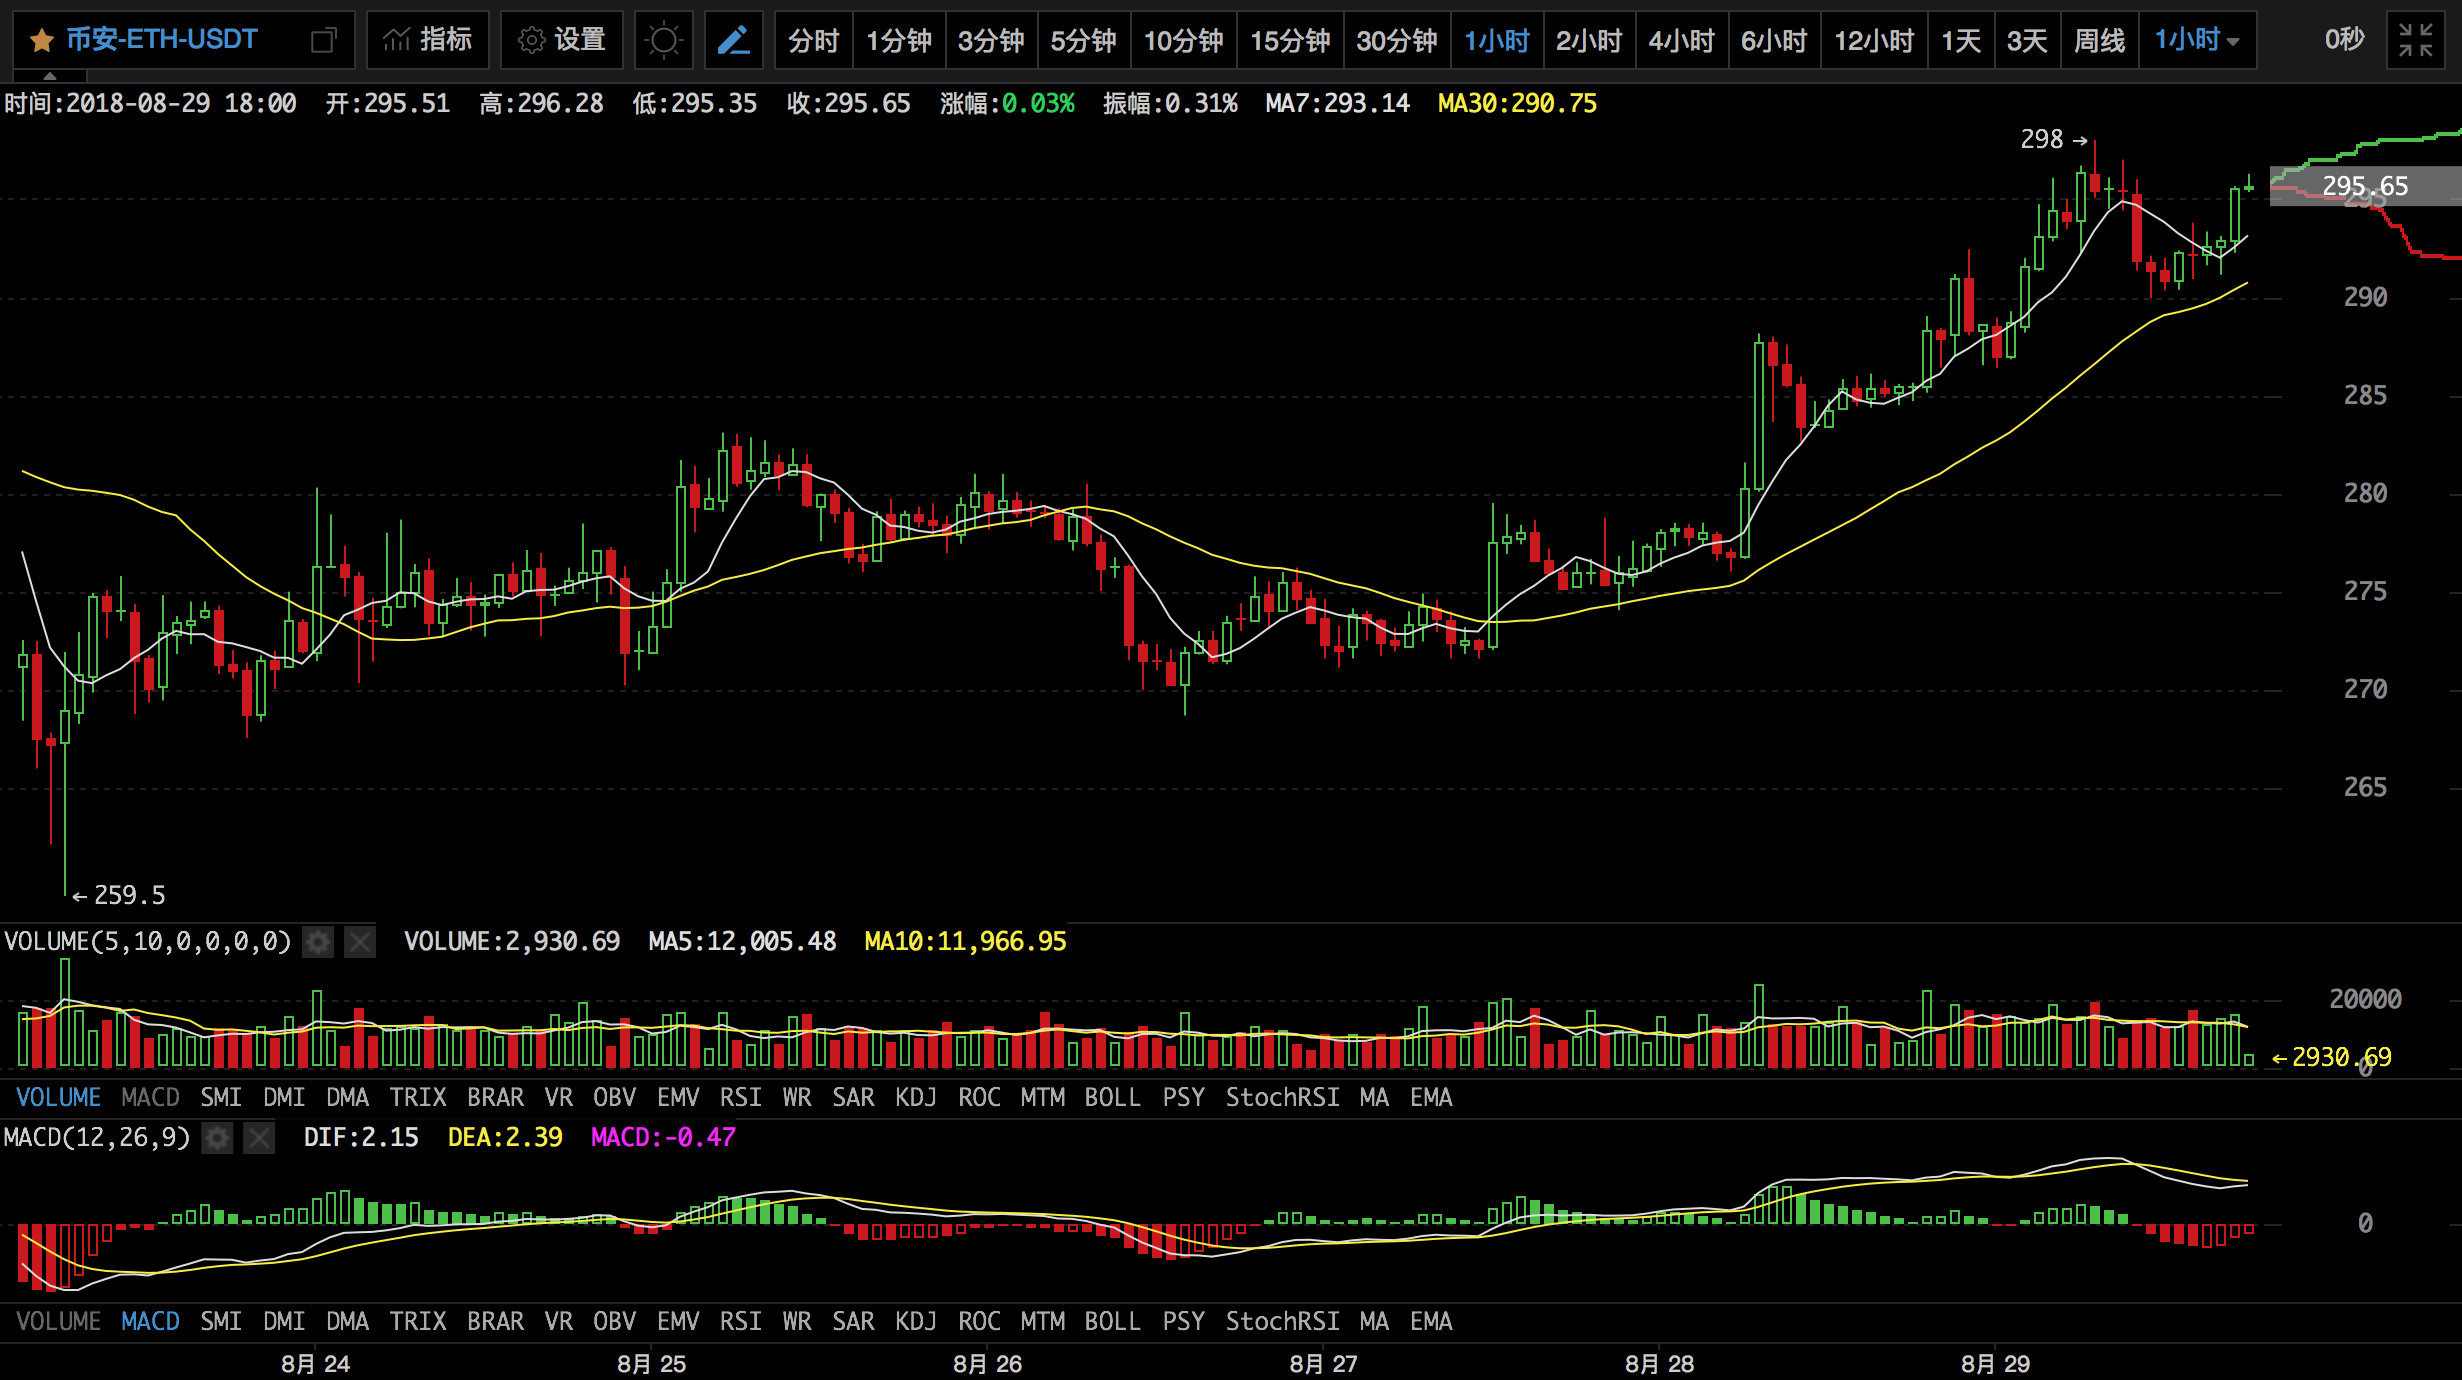Viewport: 2462px width, 1380px height.
Task: Close the VOLUME indicator panel
Action: pos(360,942)
